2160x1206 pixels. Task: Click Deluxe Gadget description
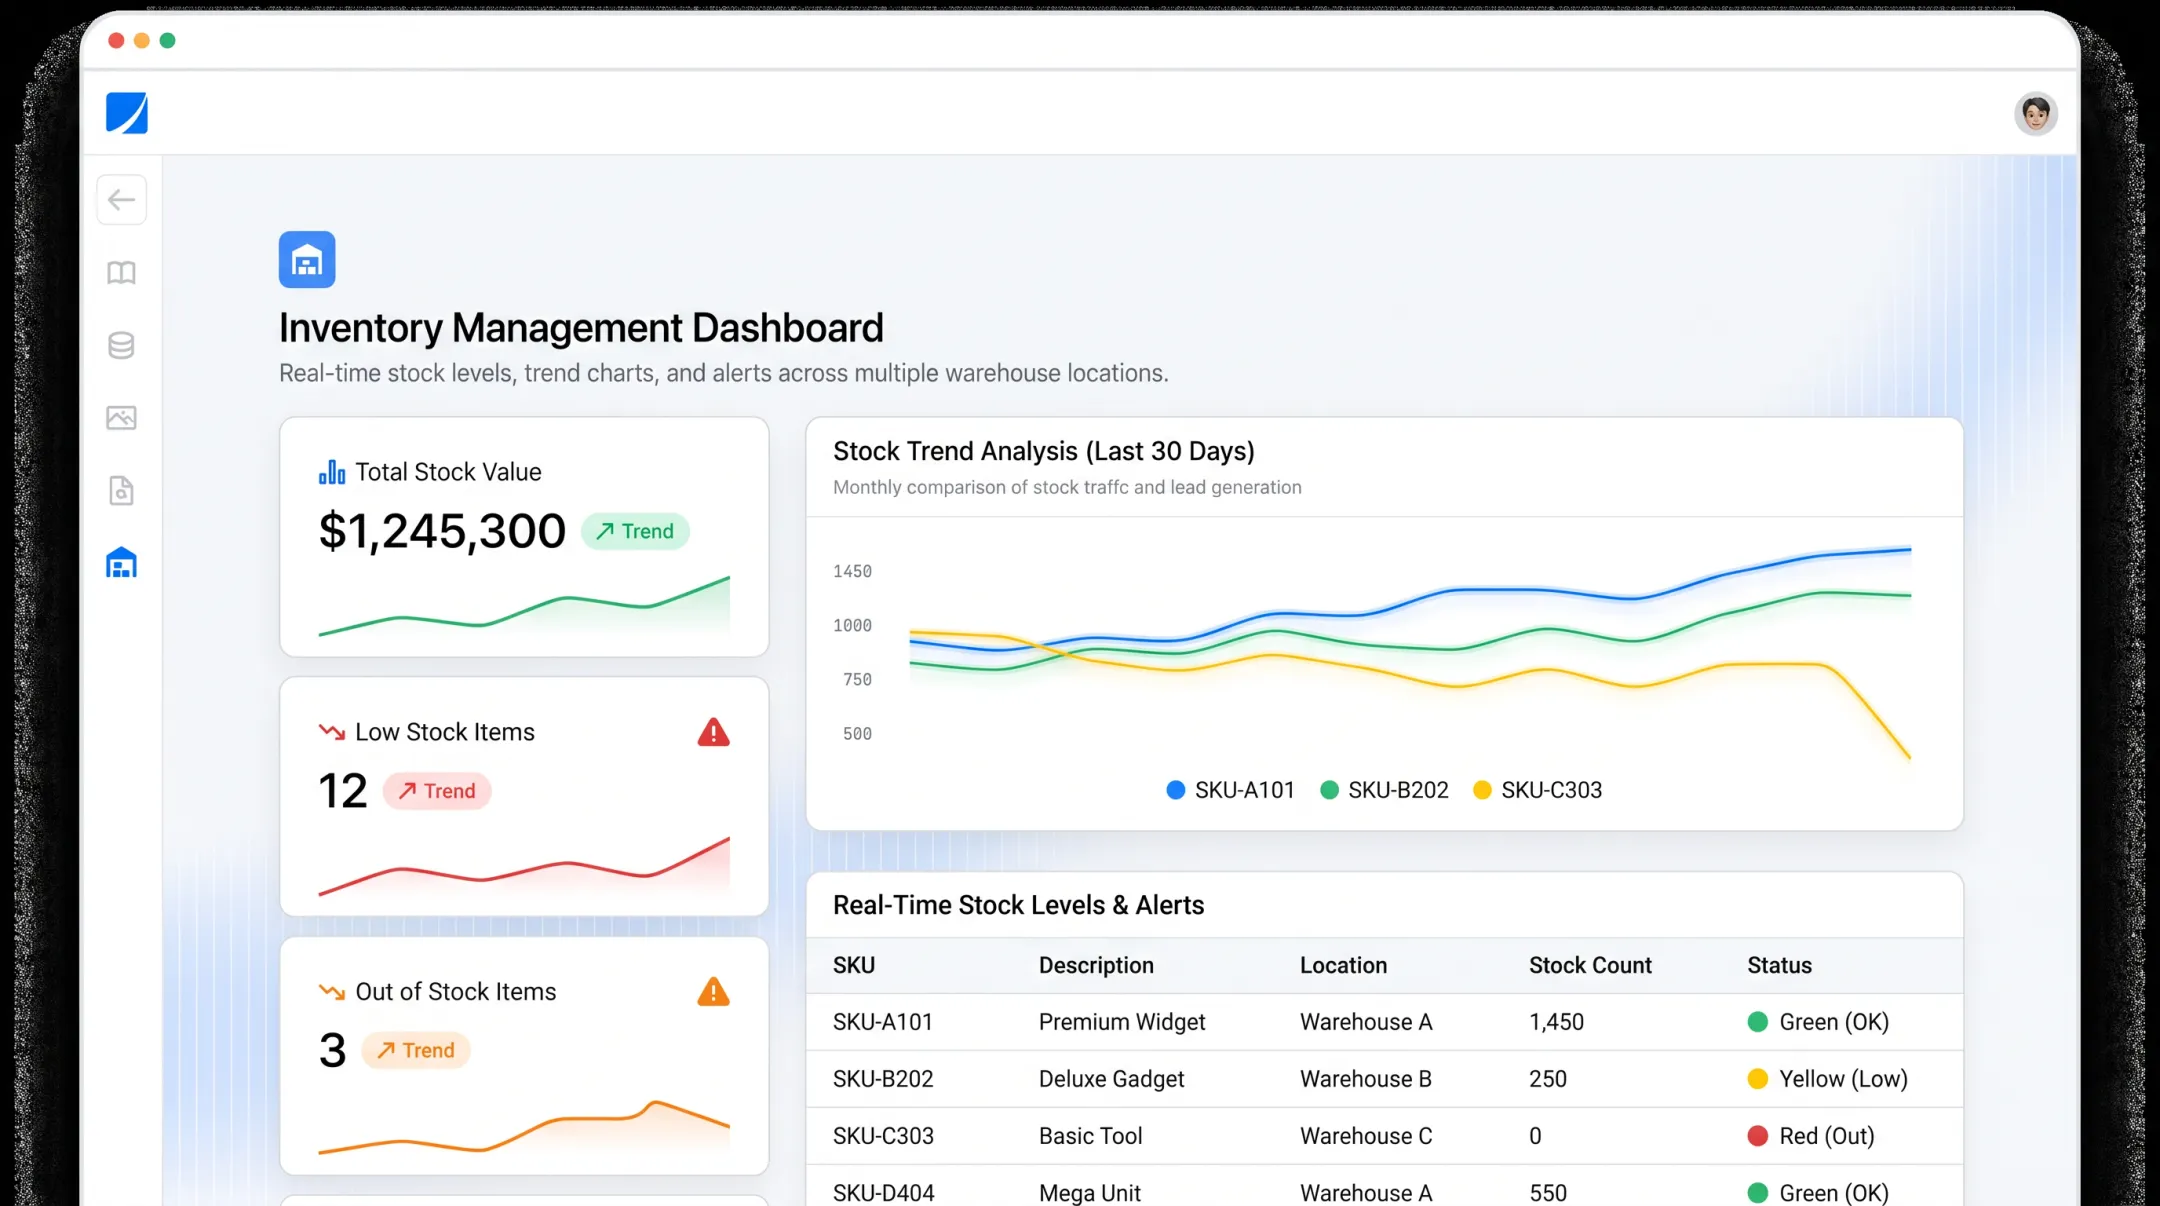tap(1111, 1079)
